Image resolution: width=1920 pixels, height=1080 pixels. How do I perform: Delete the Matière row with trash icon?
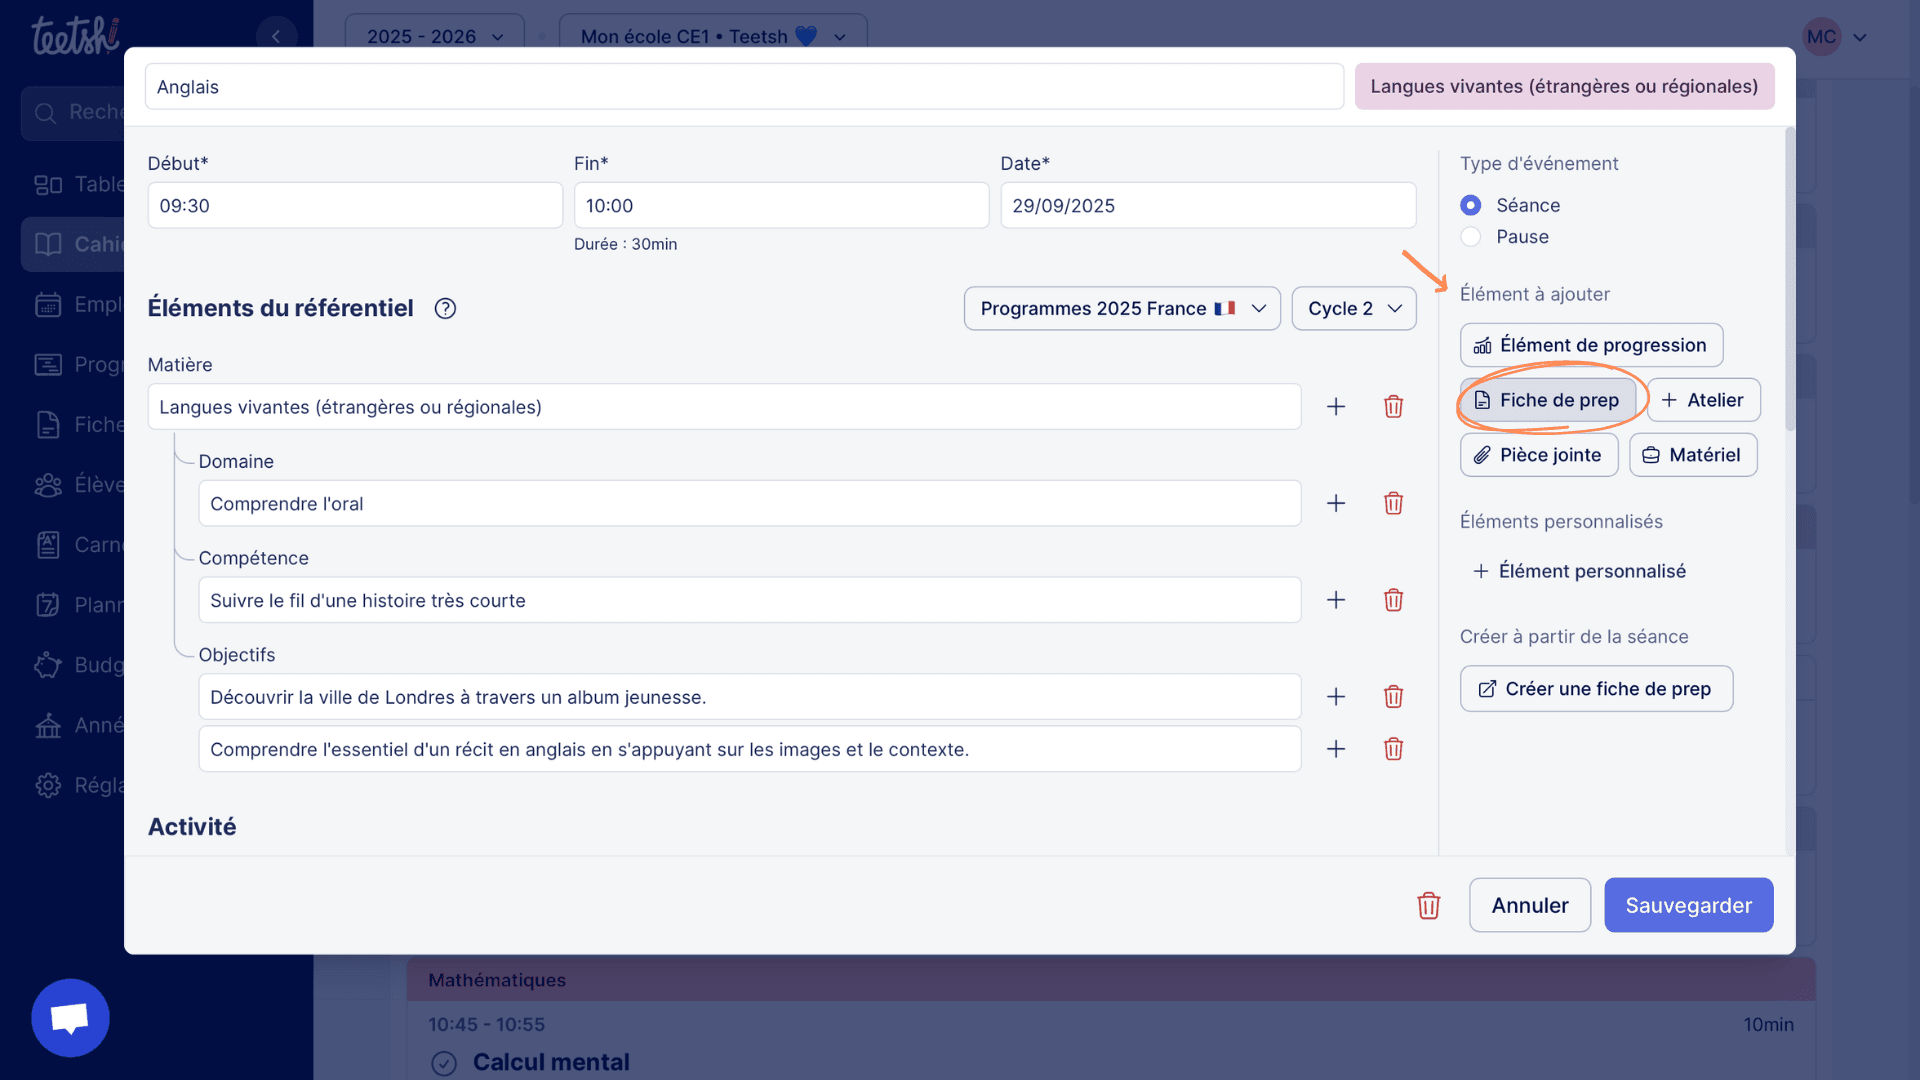1393,407
